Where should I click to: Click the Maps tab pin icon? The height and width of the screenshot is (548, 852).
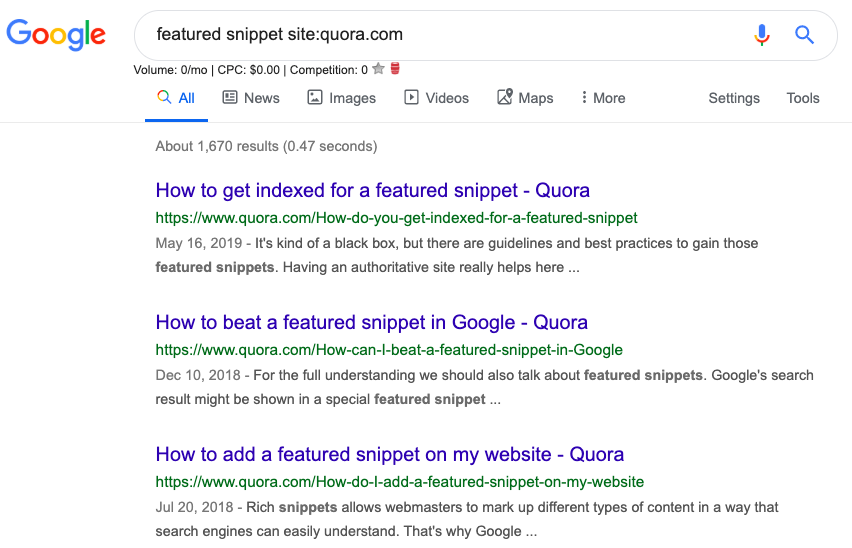(x=505, y=97)
